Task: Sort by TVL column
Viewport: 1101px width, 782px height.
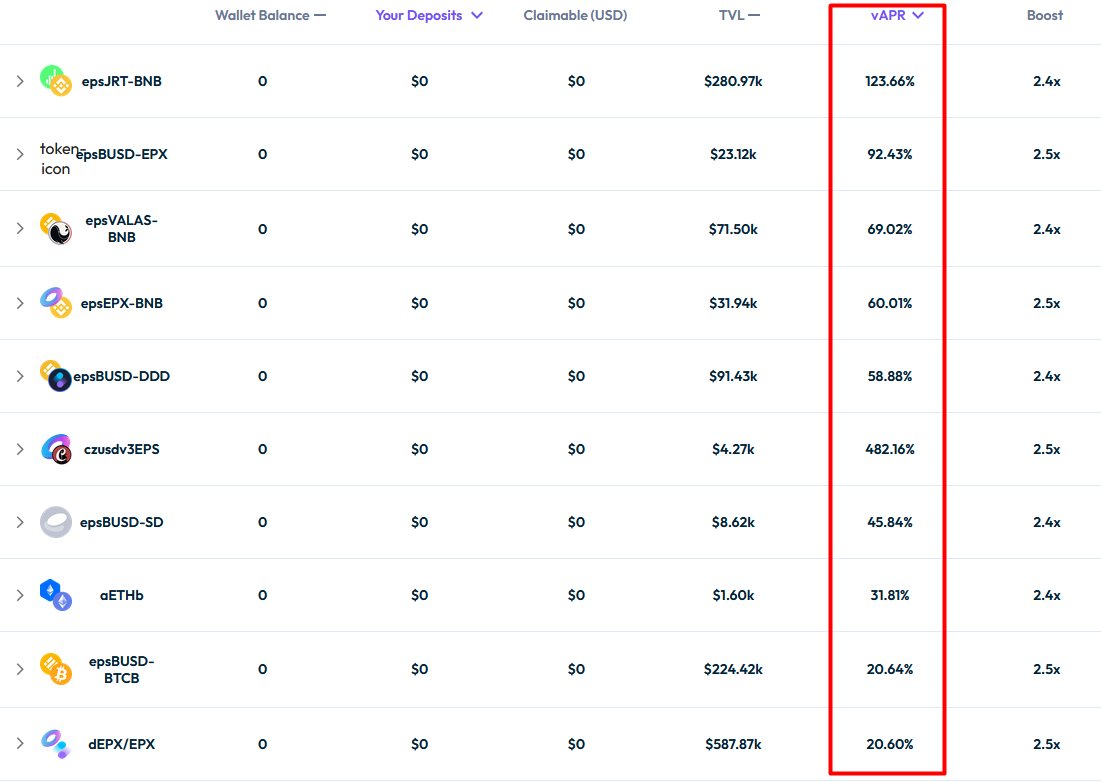Action: (x=739, y=15)
